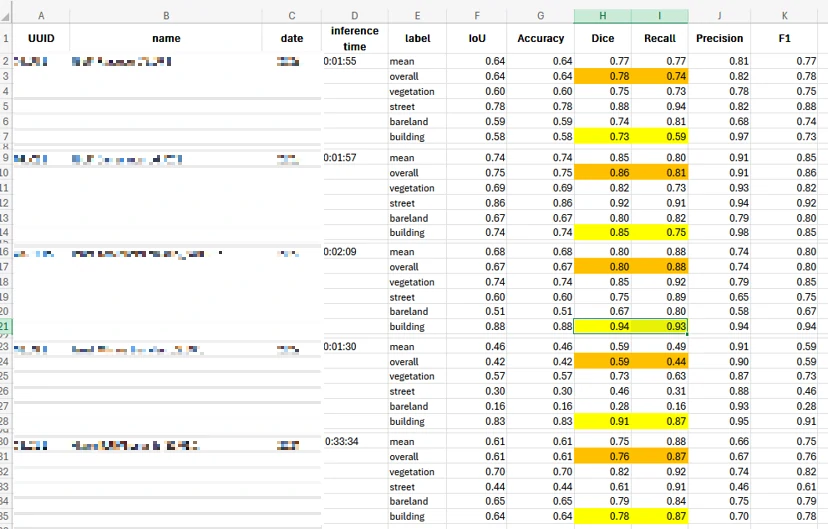Click the label header cell
The image size is (828, 529).
[417, 38]
